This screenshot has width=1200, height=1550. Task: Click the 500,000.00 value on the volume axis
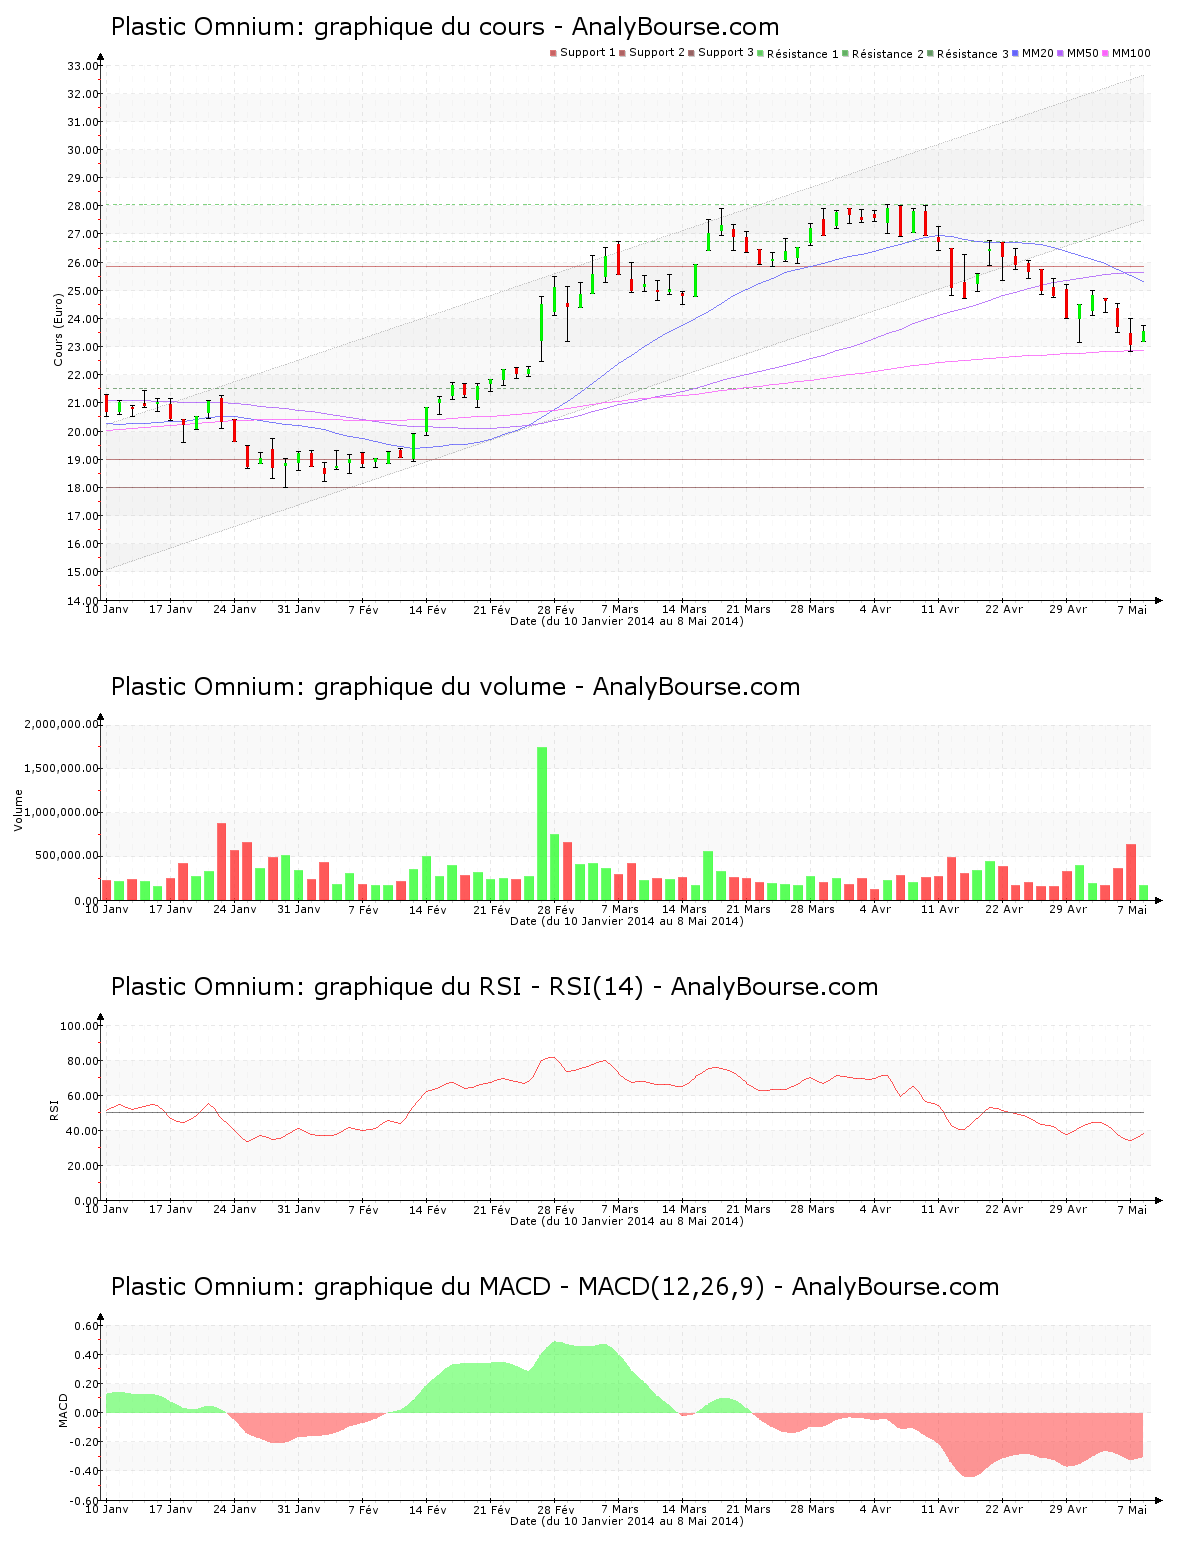click(67, 856)
